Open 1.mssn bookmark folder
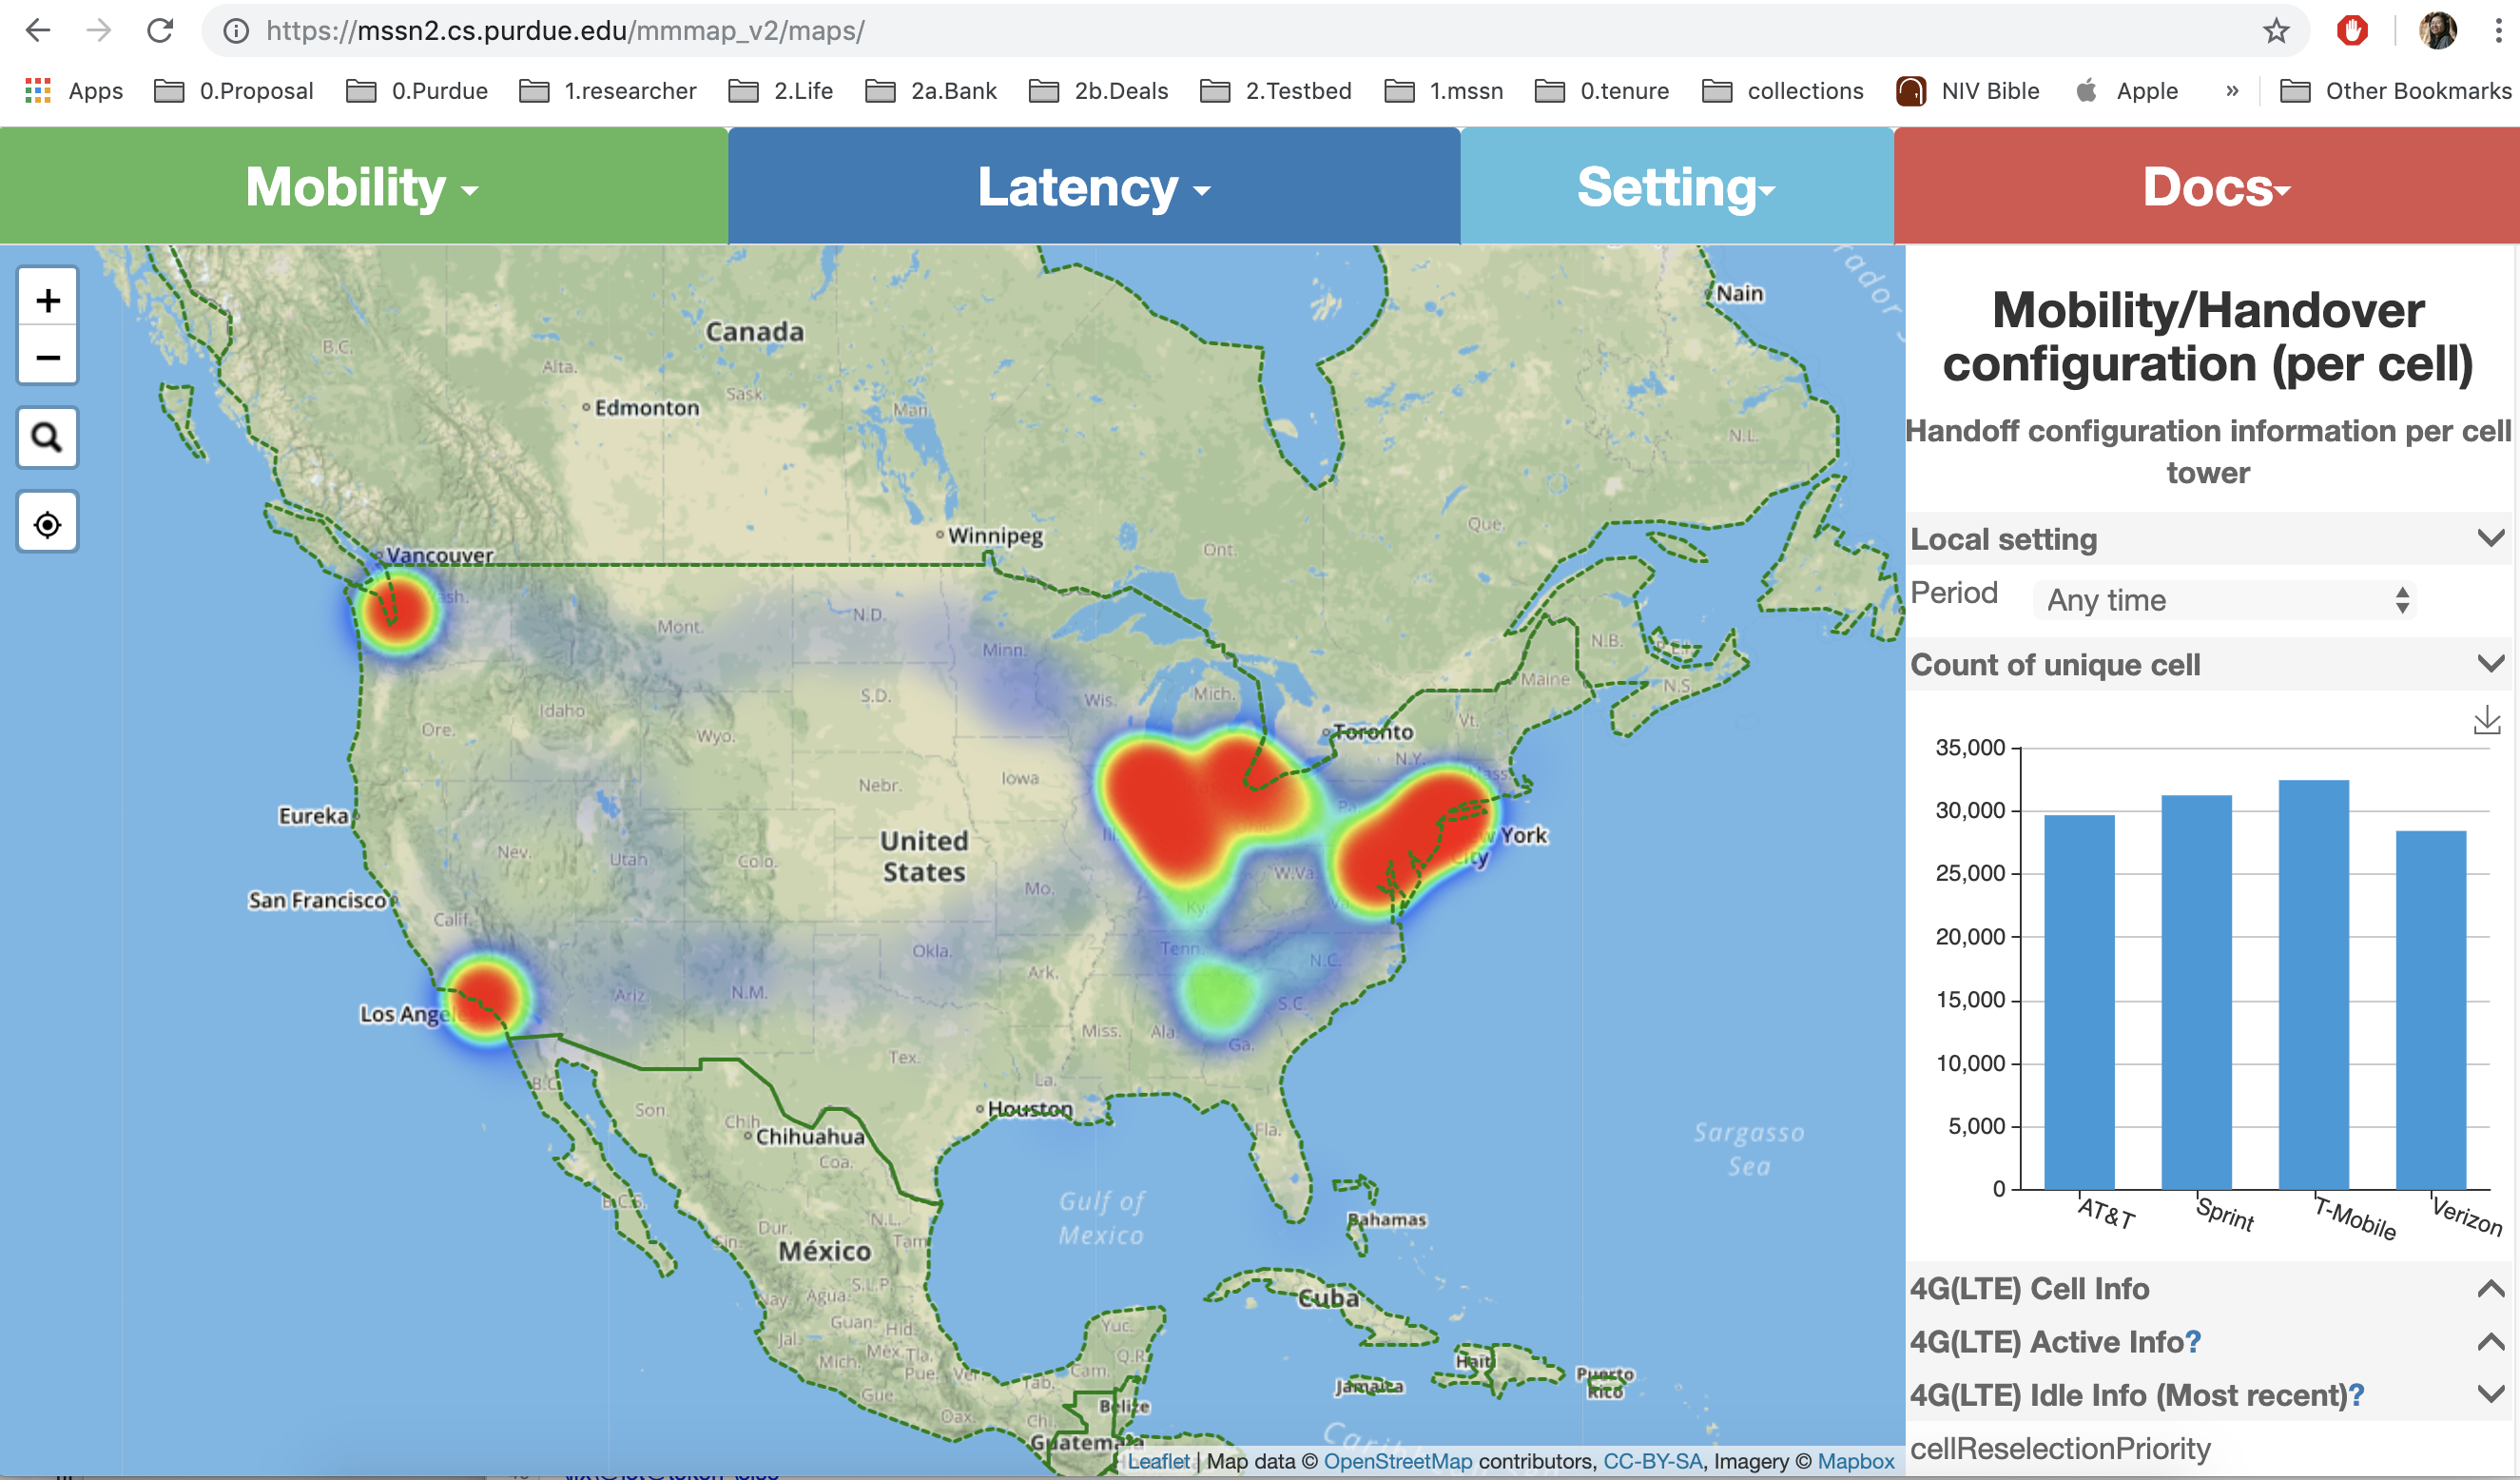Image resolution: width=2520 pixels, height=1480 pixels. 1443,91
